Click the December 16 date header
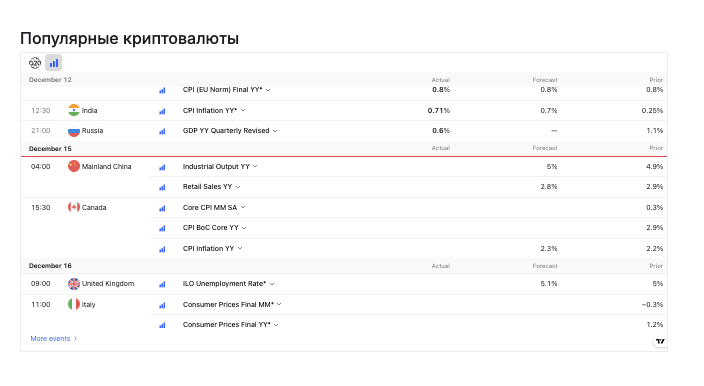This screenshot has height=386, width=704. (x=50, y=266)
